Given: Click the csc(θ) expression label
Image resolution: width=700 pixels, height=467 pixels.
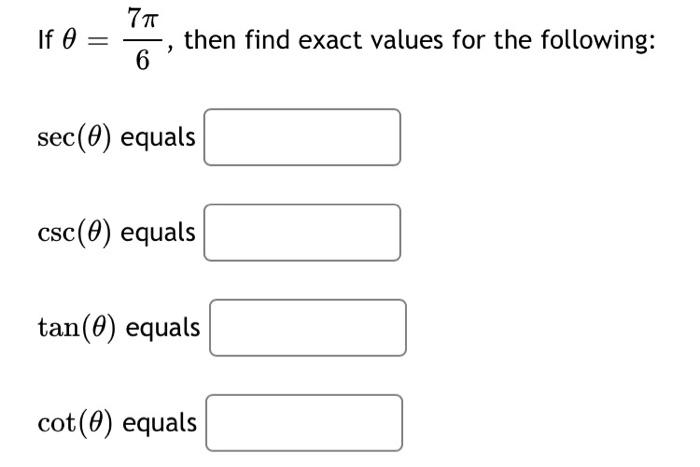Looking at the screenshot, I should click(x=74, y=233).
